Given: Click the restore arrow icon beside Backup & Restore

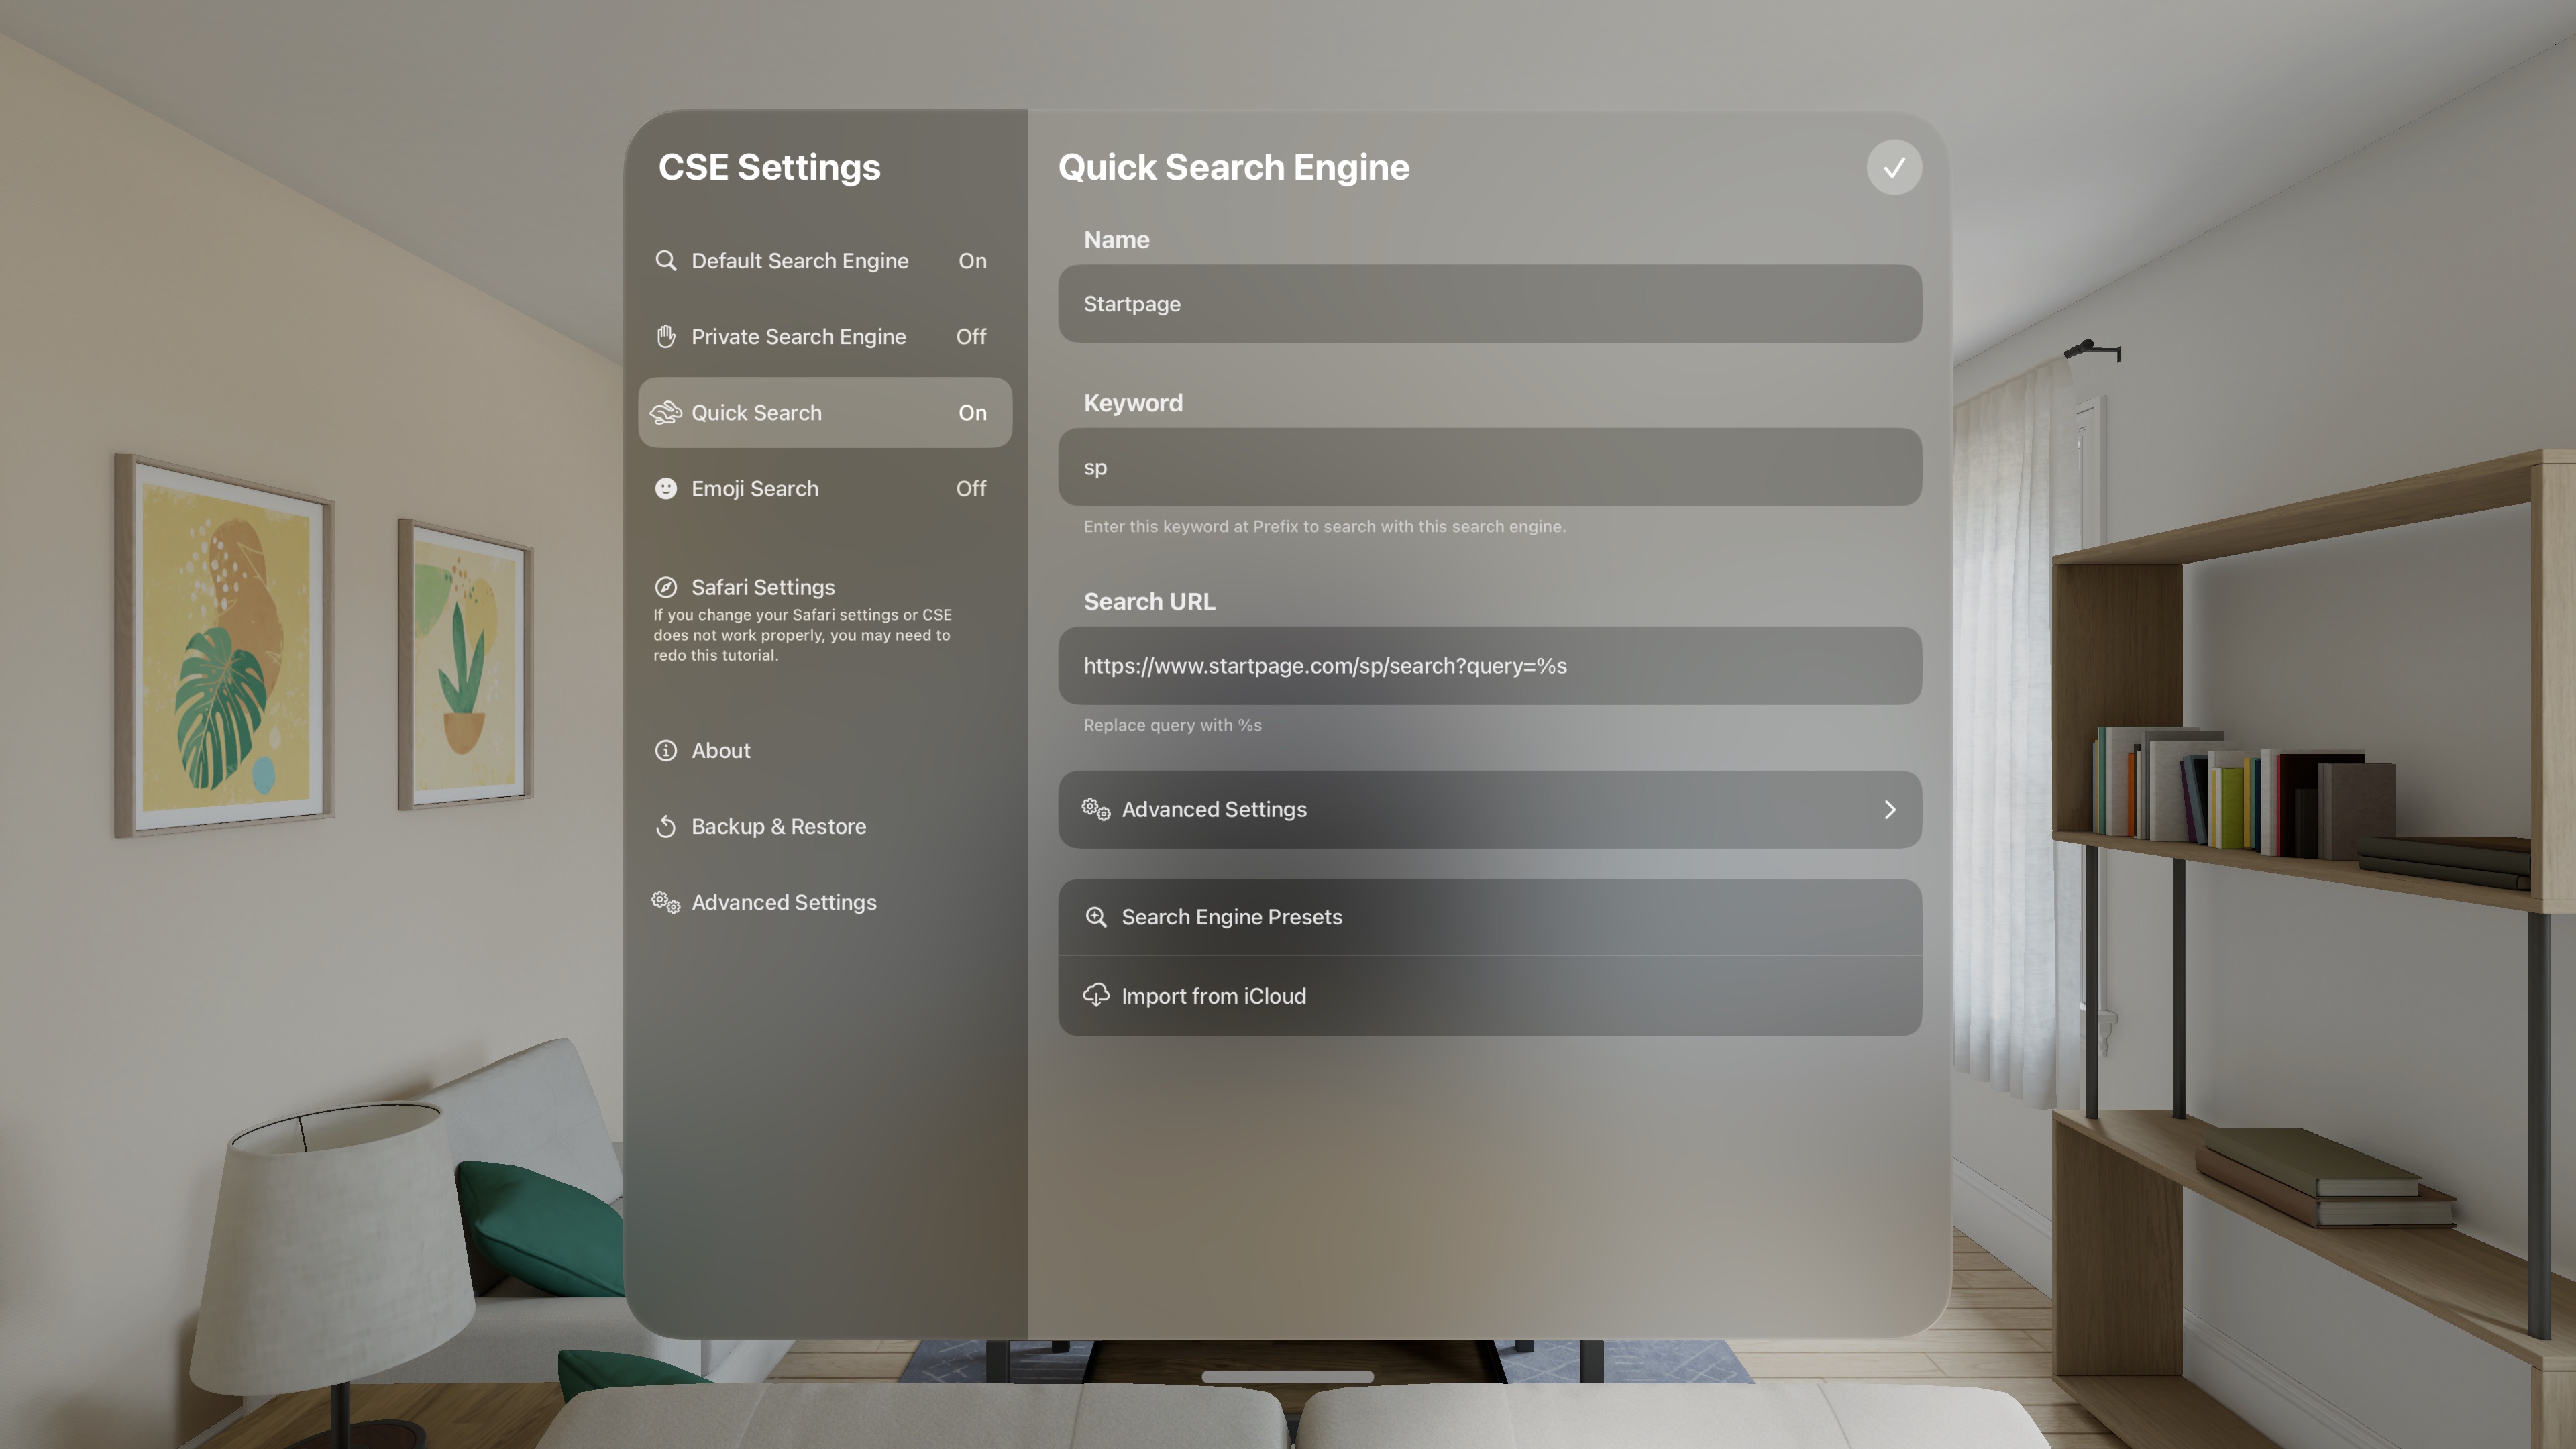Looking at the screenshot, I should coord(665,827).
